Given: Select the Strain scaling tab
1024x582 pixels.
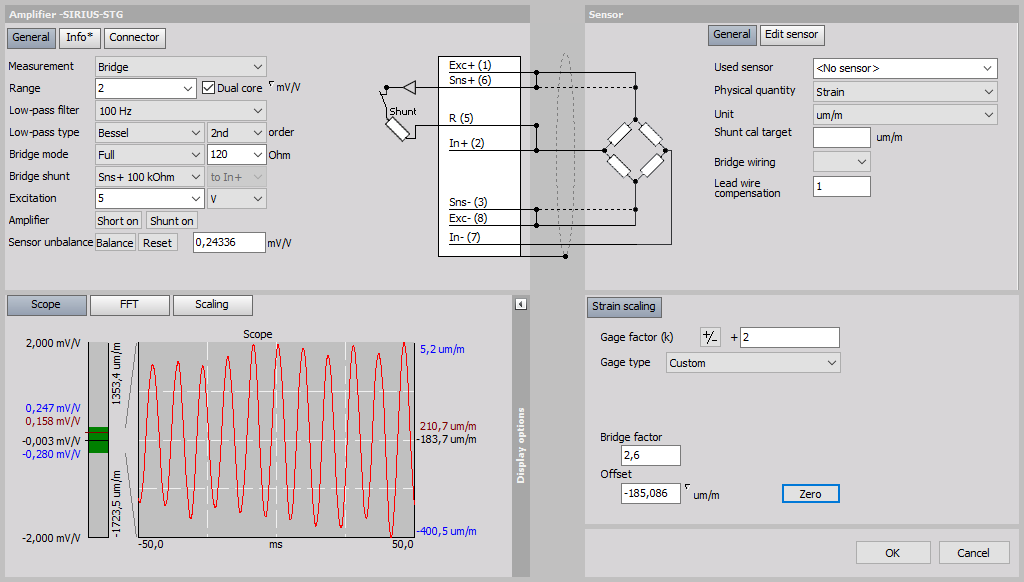Looking at the screenshot, I should point(624,306).
